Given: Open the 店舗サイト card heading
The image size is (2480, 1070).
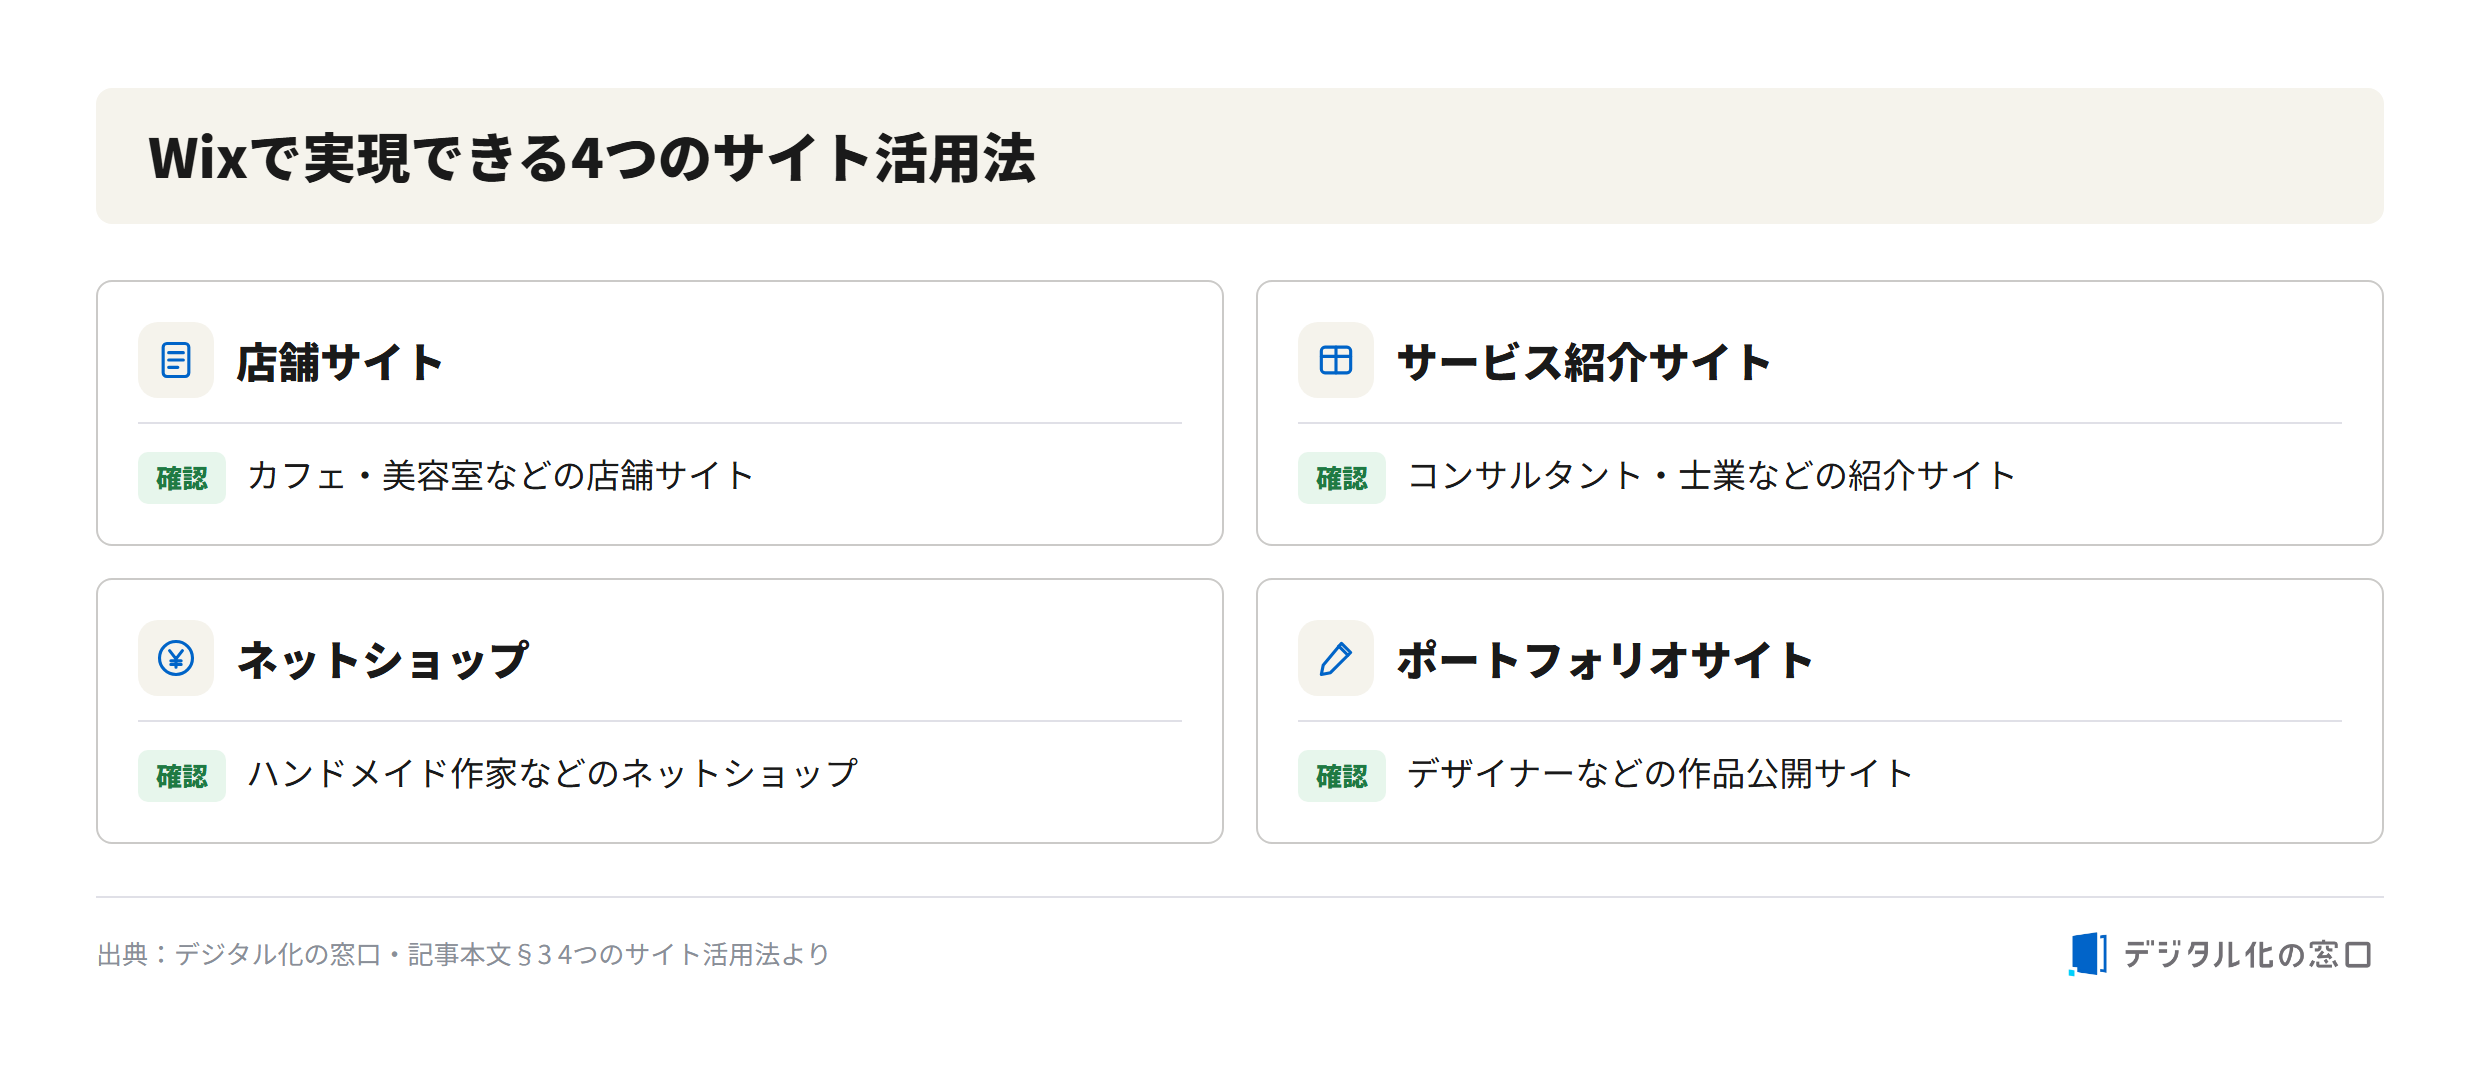Looking at the screenshot, I should (340, 362).
